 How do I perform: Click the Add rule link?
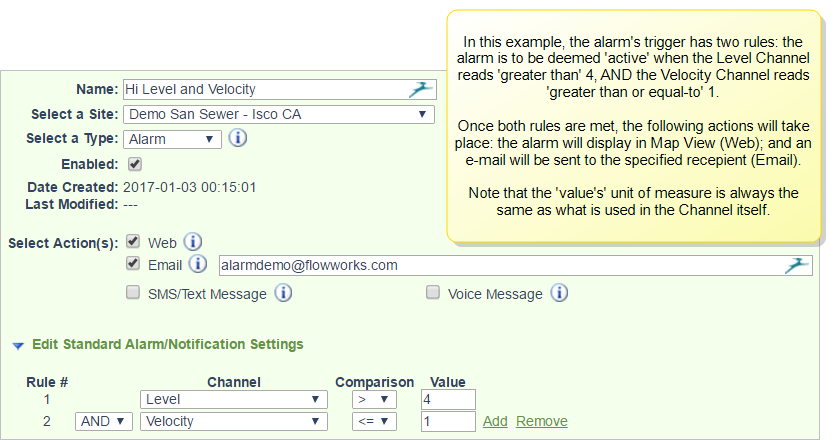(495, 421)
